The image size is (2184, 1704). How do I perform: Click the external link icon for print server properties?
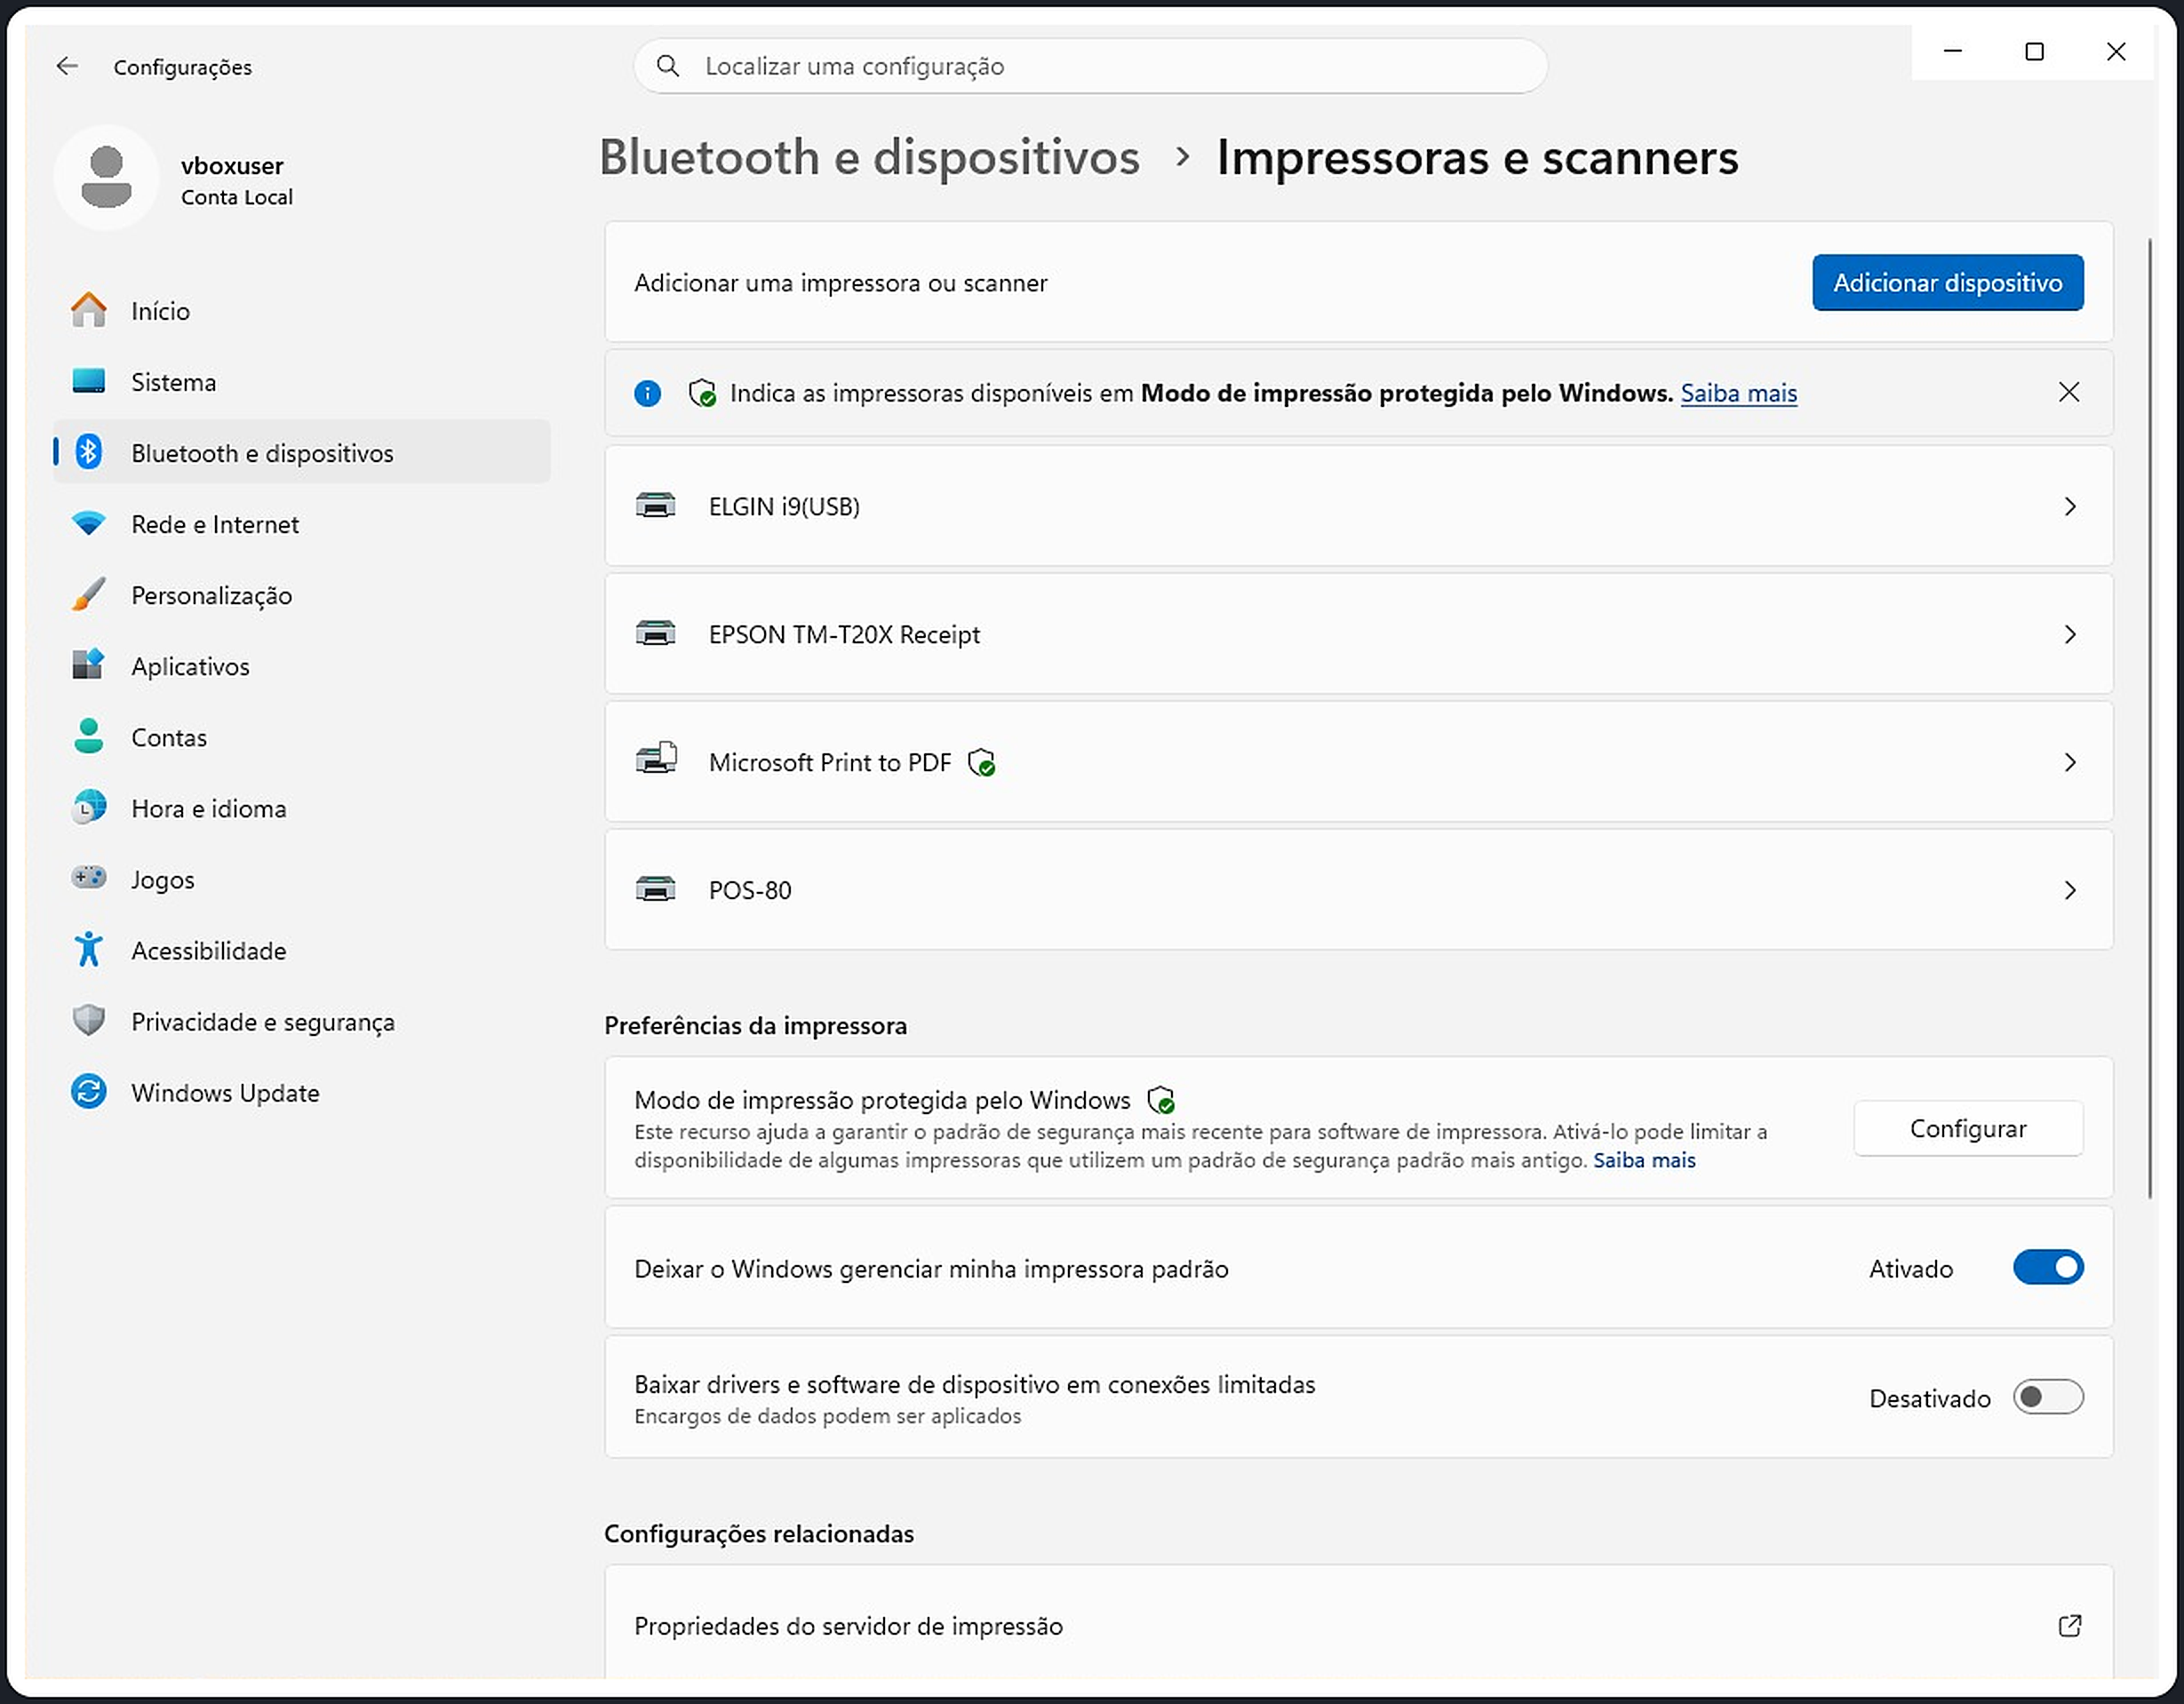pyautogui.click(x=2070, y=1626)
